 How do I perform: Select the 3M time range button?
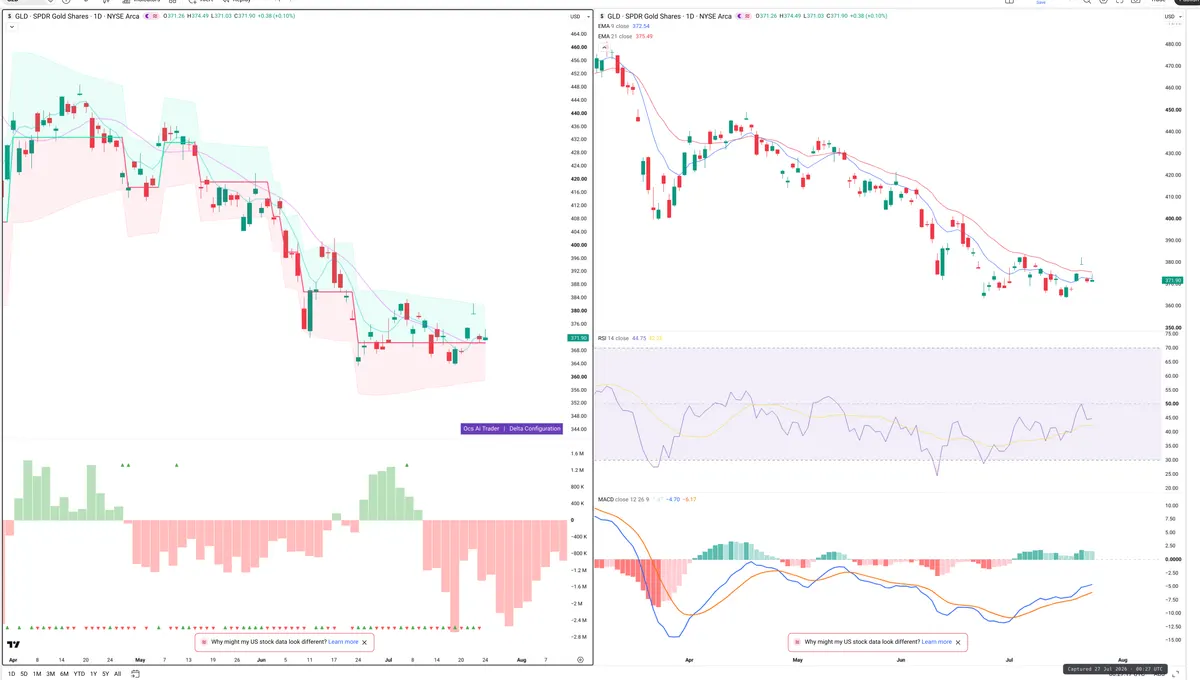click(x=50, y=674)
